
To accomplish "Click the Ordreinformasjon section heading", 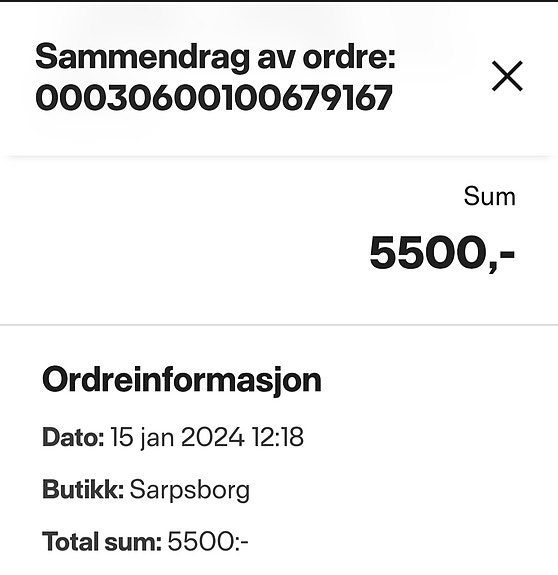I will 182,381.
